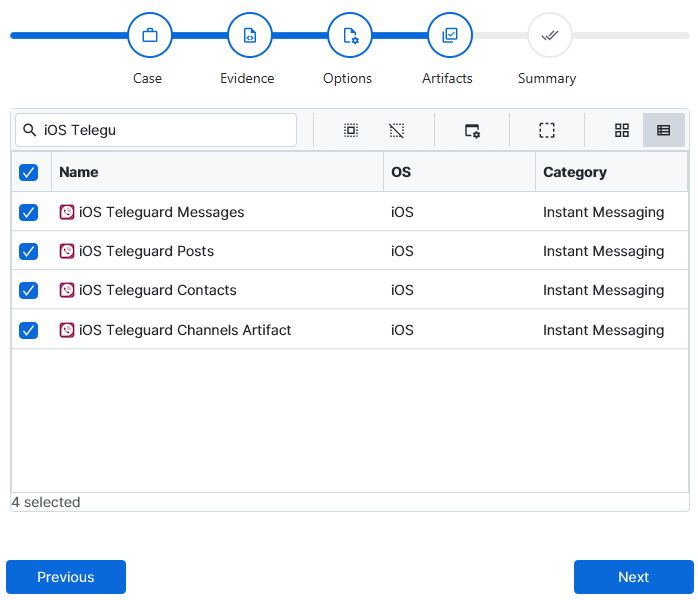Switch to grid view
This screenshot has height=600, width=698.
click(622, 130)
